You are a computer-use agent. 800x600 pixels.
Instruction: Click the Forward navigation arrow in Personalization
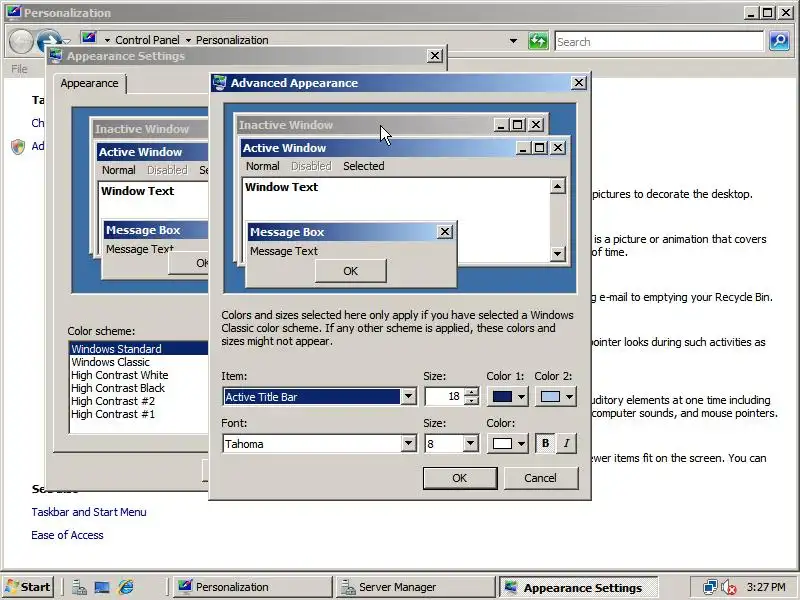(x=49, y=39)
